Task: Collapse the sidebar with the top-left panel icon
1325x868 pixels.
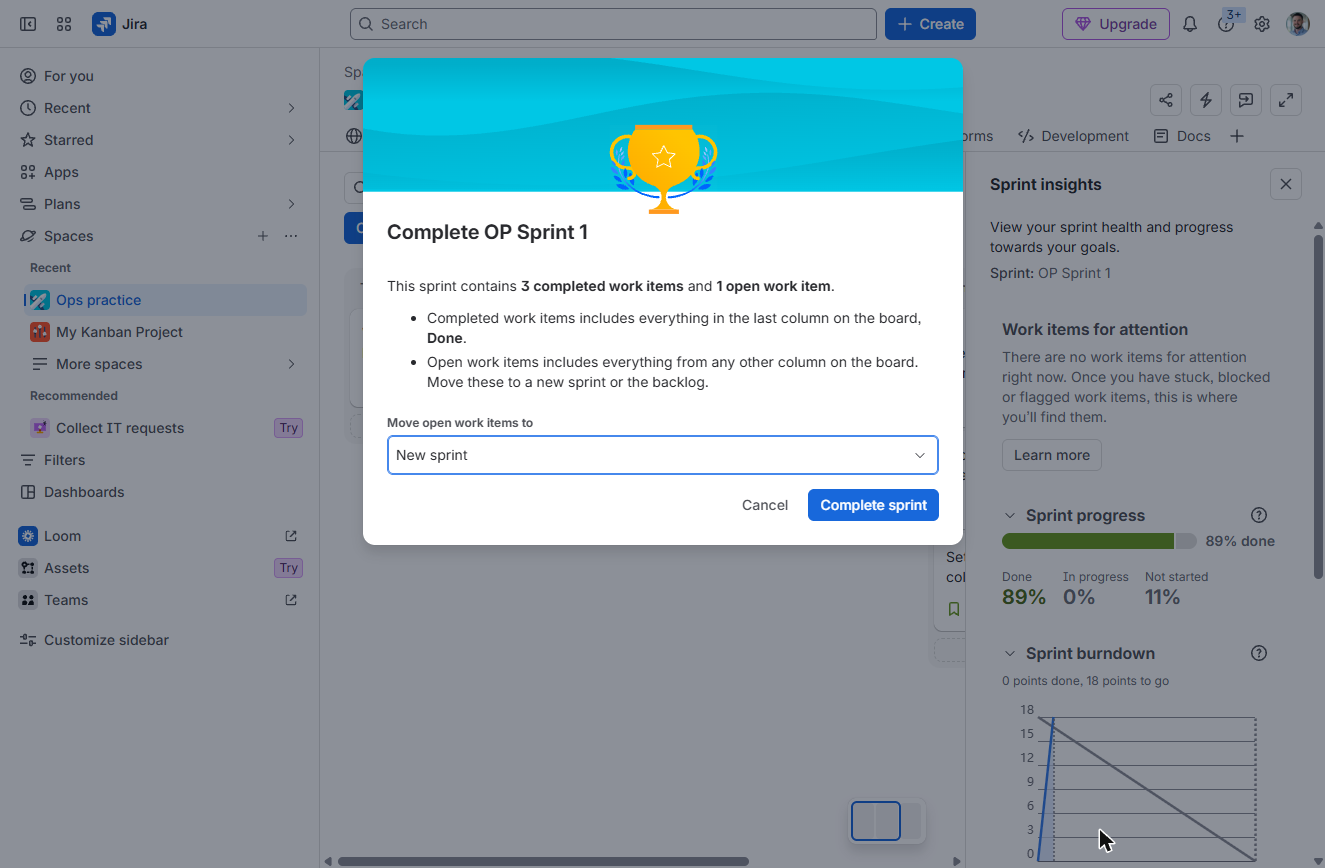Action: 28,24
